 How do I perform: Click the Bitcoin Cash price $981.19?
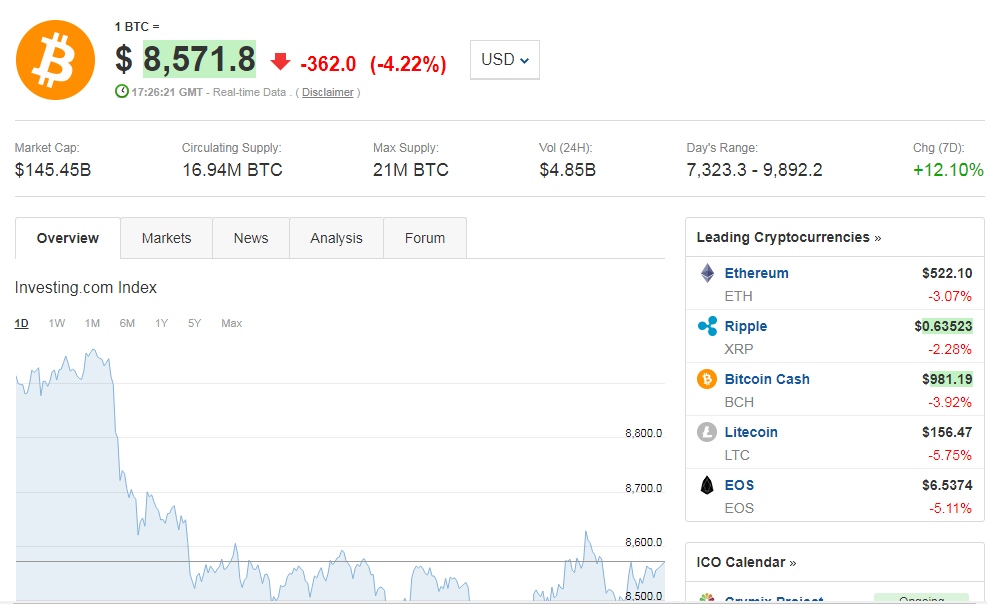coord(947,379)
